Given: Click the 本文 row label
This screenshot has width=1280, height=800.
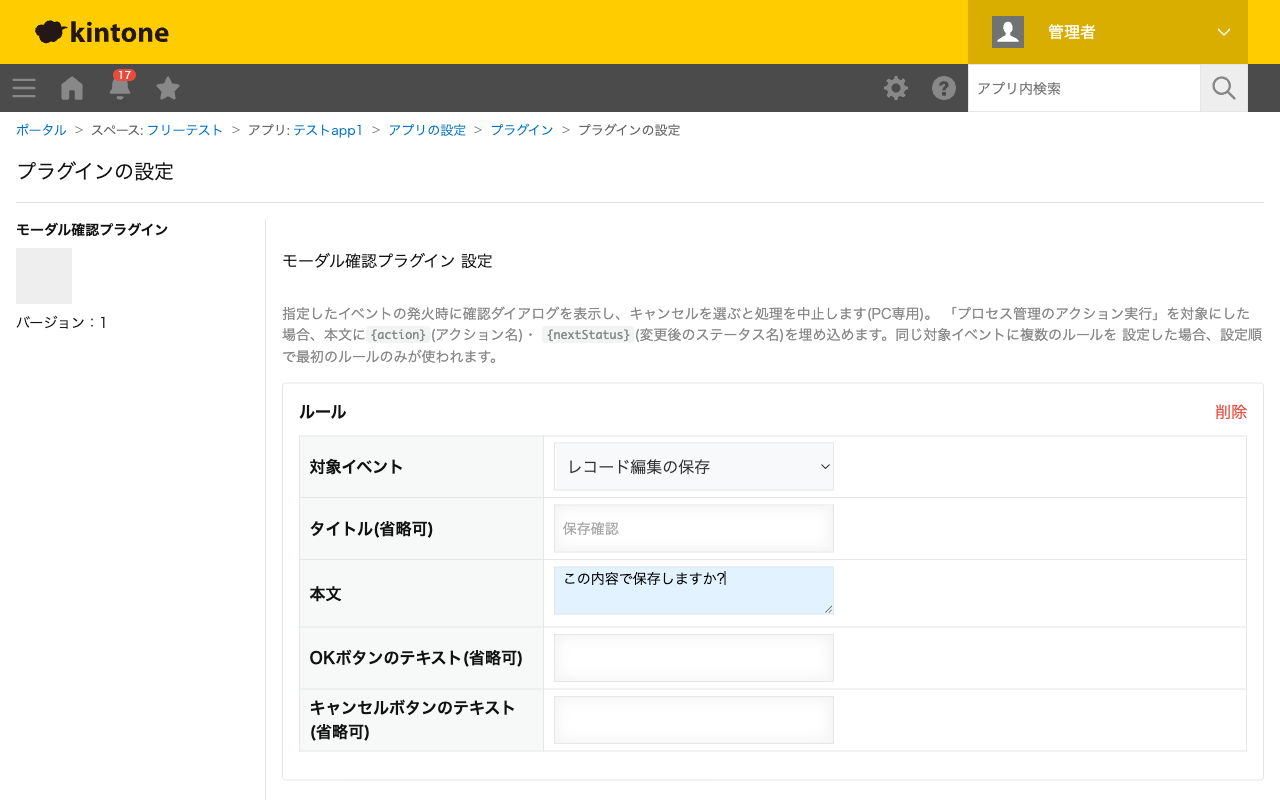Looking at the screenshot, I should 326,594.
